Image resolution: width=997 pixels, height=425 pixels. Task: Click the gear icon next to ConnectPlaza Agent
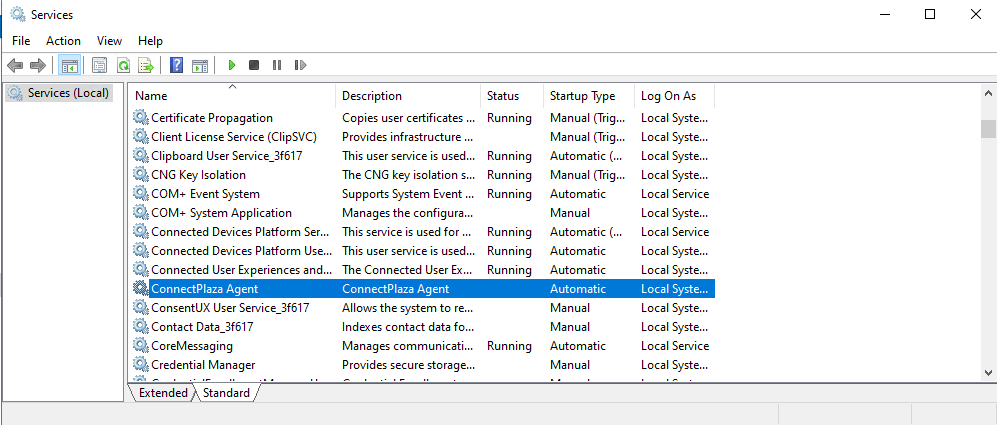140,289
